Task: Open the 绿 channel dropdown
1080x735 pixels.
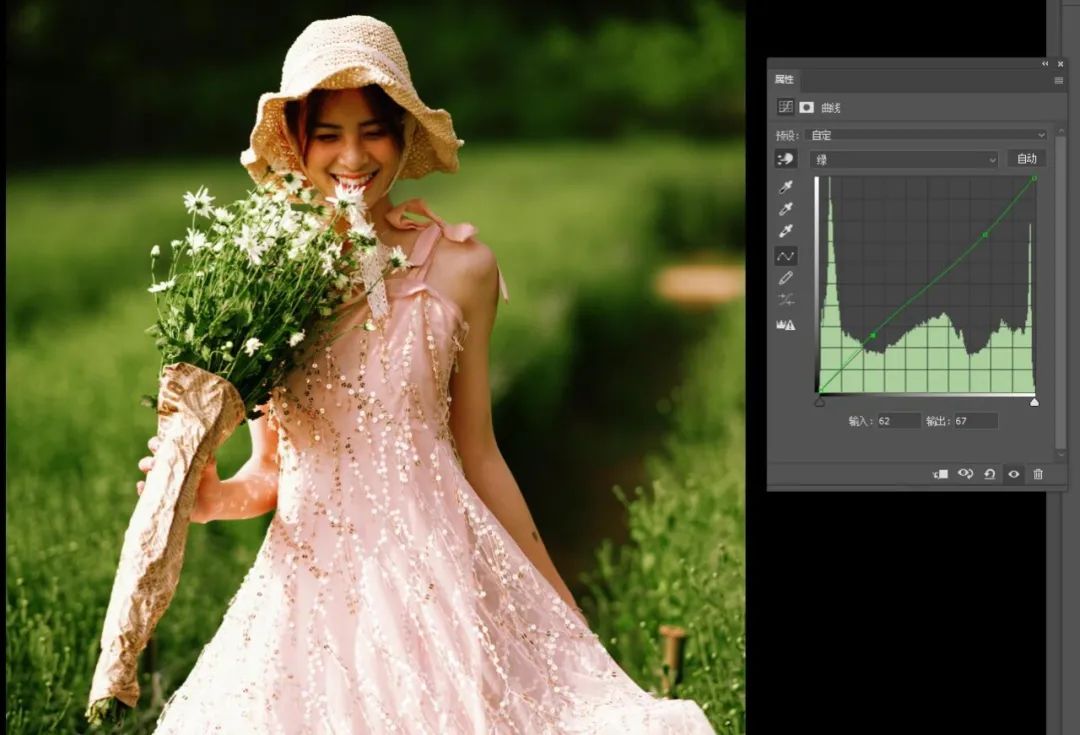Action: click(x=904, y=159)
